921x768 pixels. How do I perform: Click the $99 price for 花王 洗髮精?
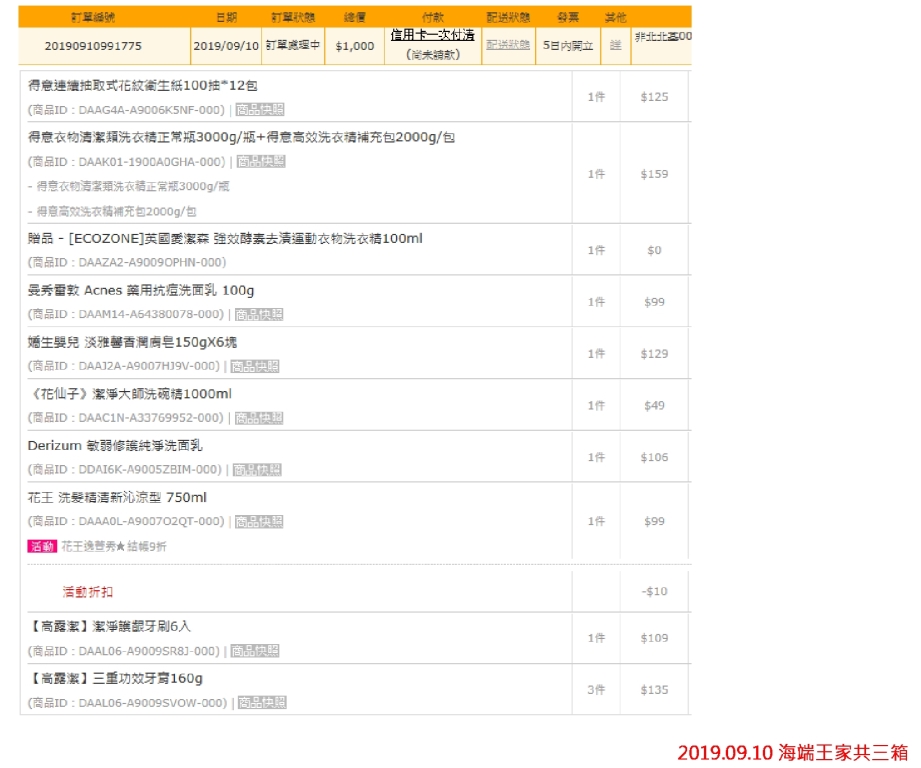click(x=654, y=521)
